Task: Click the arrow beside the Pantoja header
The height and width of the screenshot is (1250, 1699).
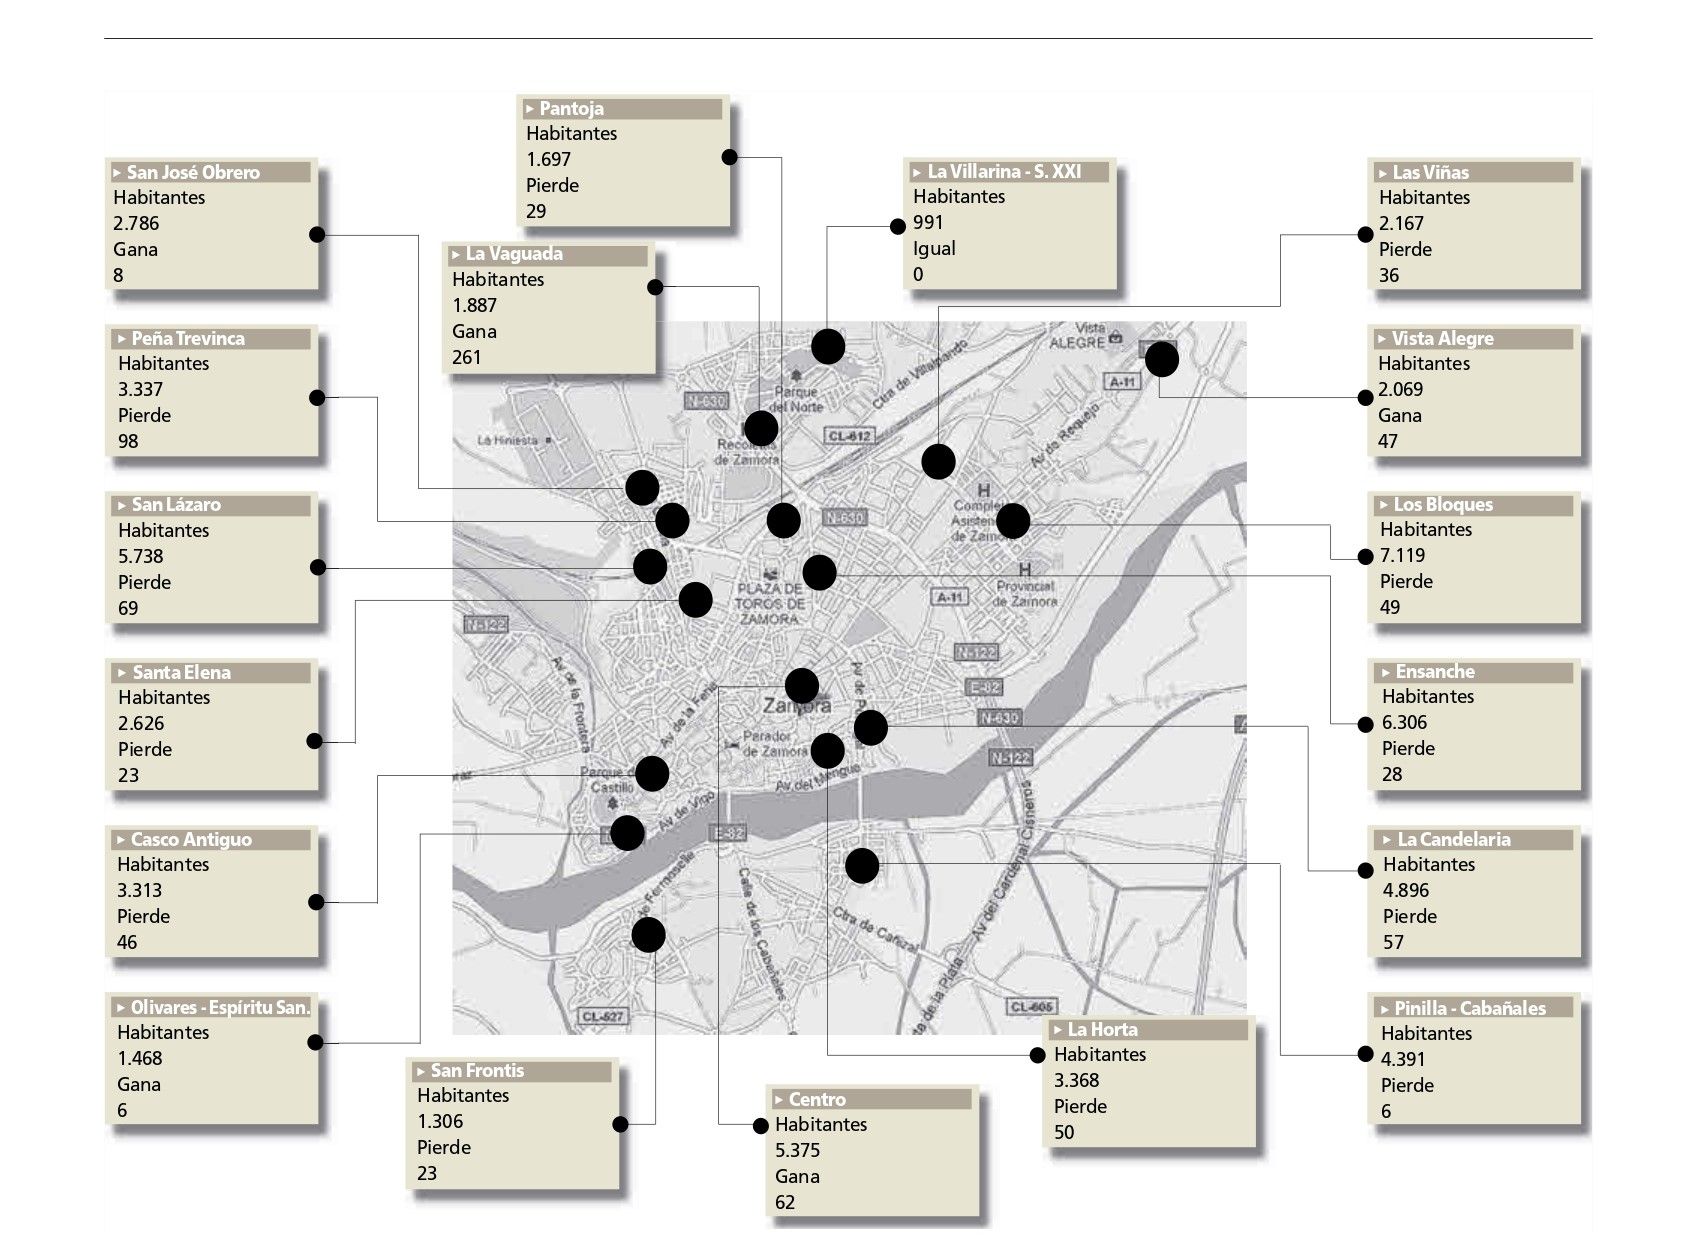Action: pyautogui.click(x=530, y=109)
